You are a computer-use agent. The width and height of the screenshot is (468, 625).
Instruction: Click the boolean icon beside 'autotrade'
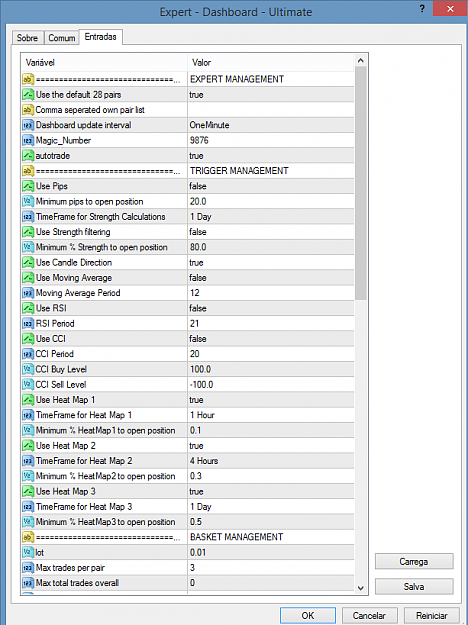click(28, 156)
